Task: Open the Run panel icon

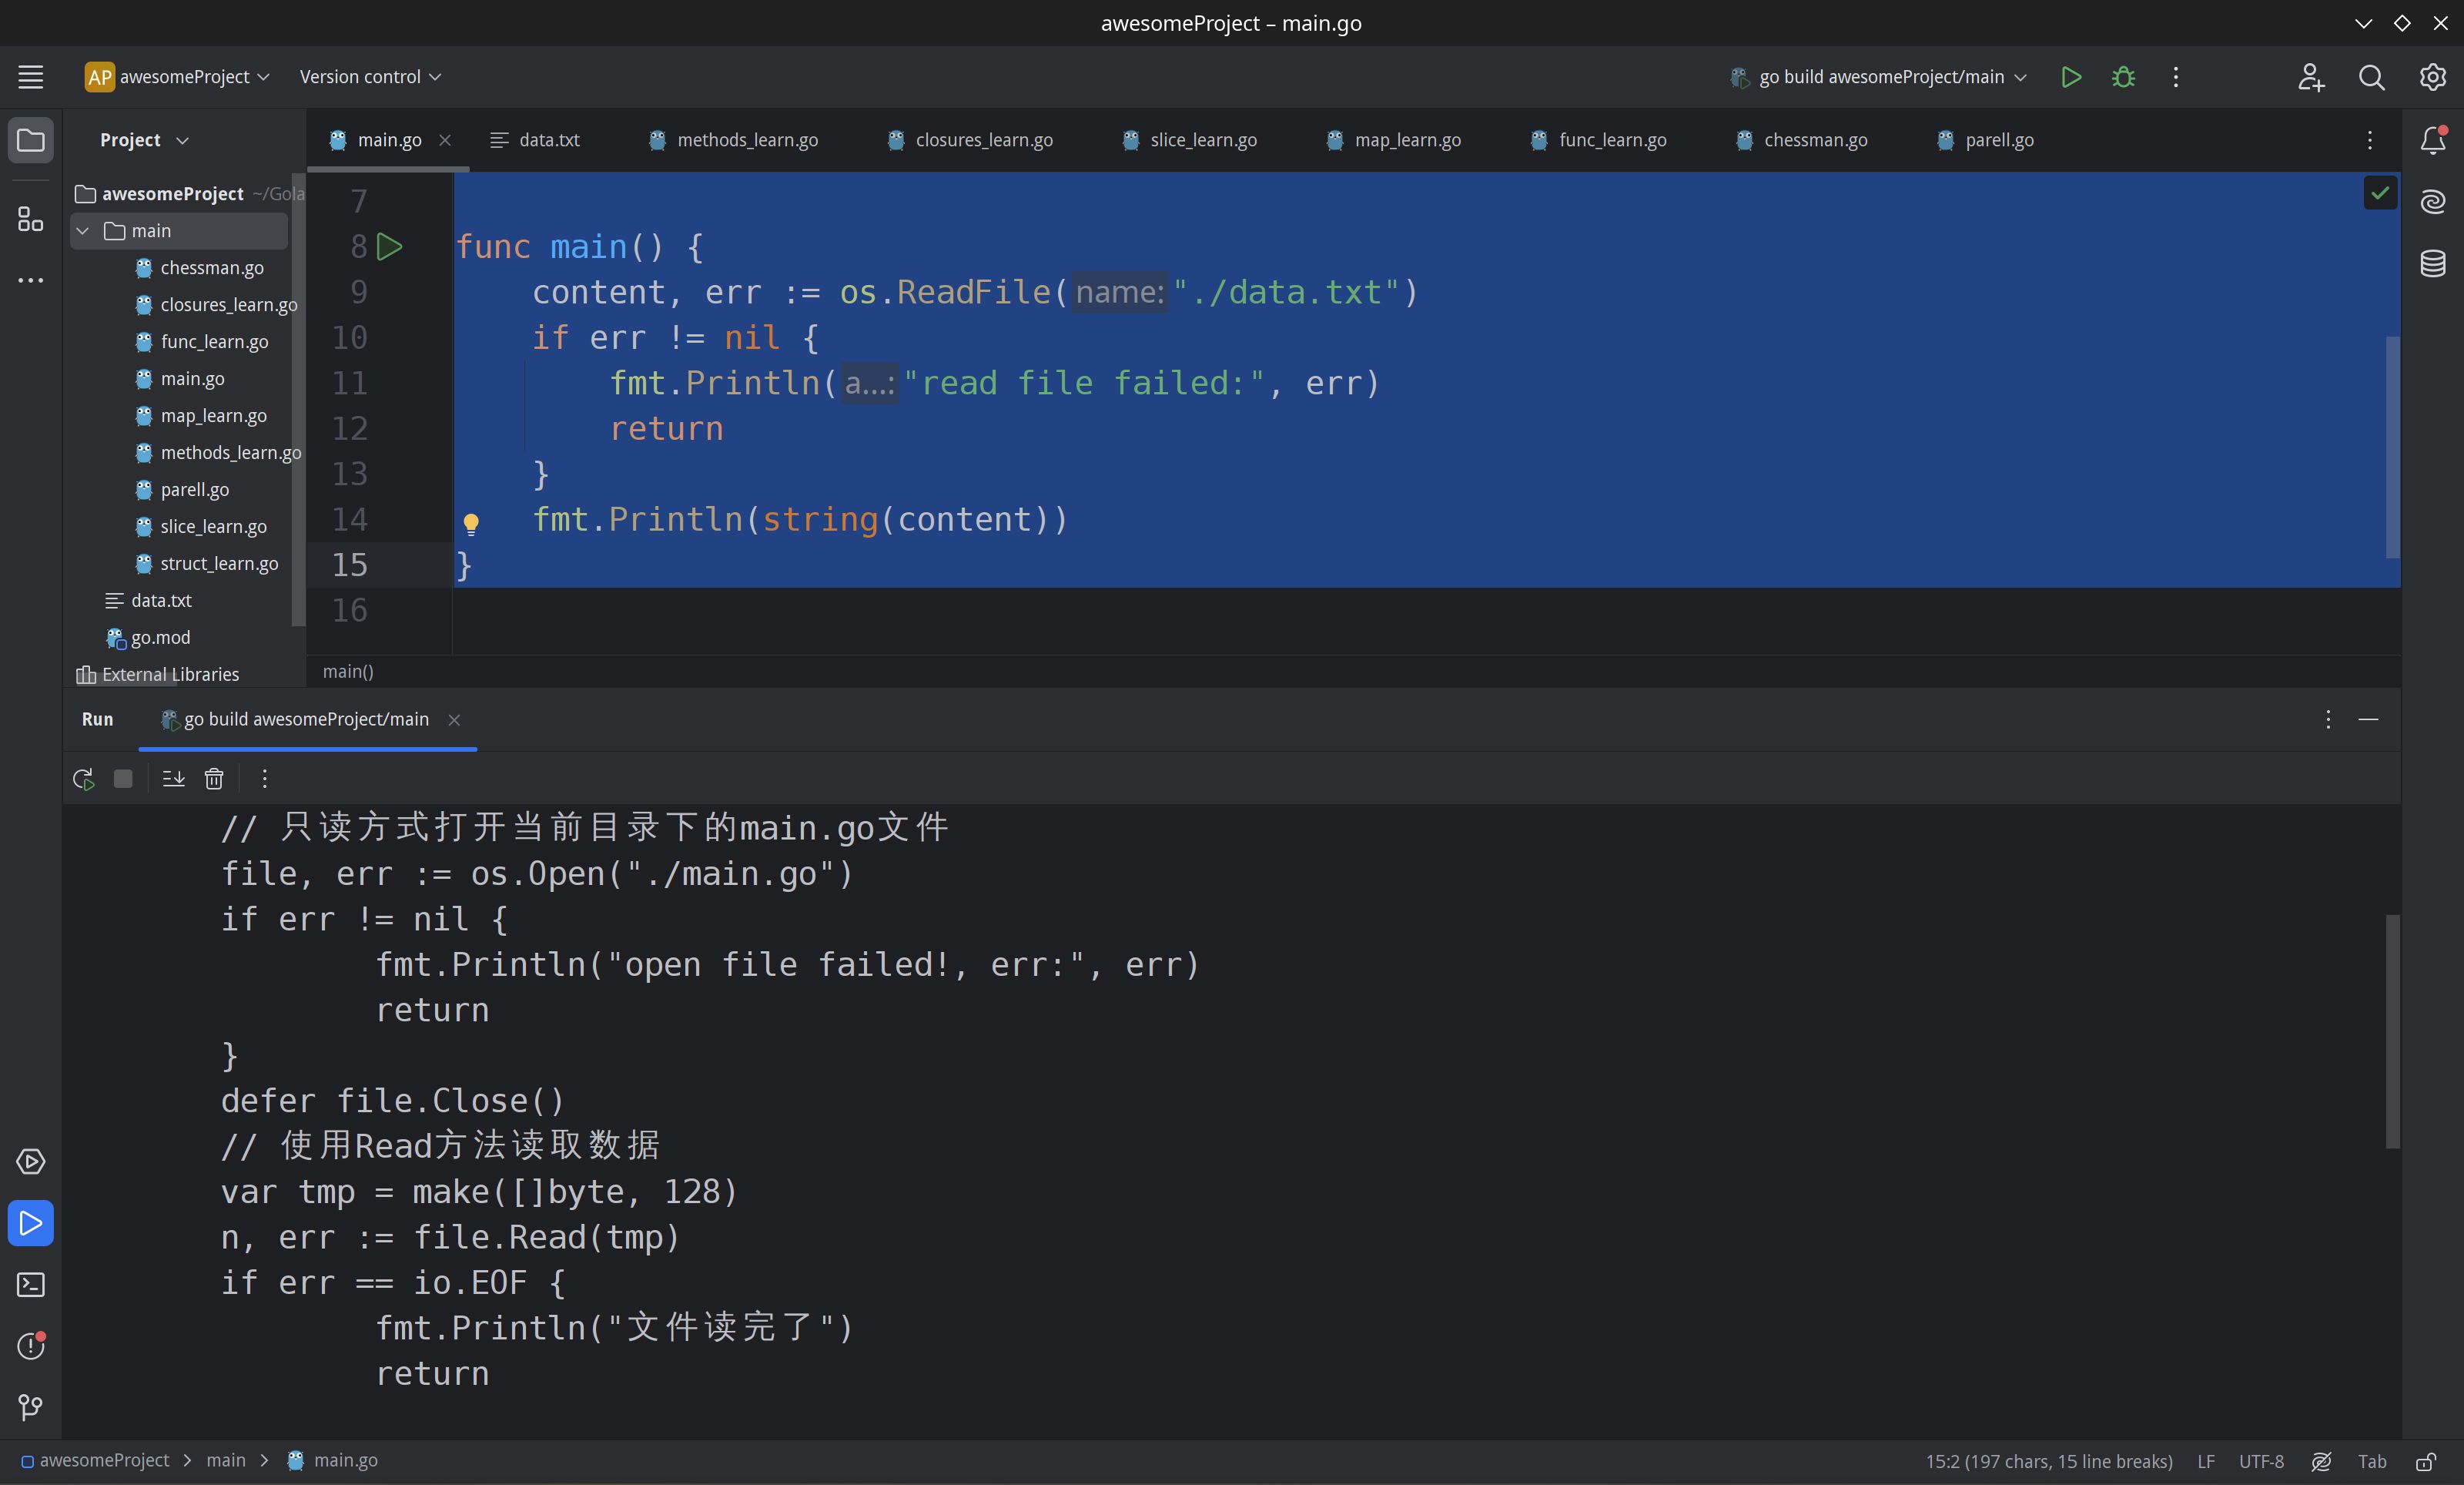Action: pos(30,1223)
